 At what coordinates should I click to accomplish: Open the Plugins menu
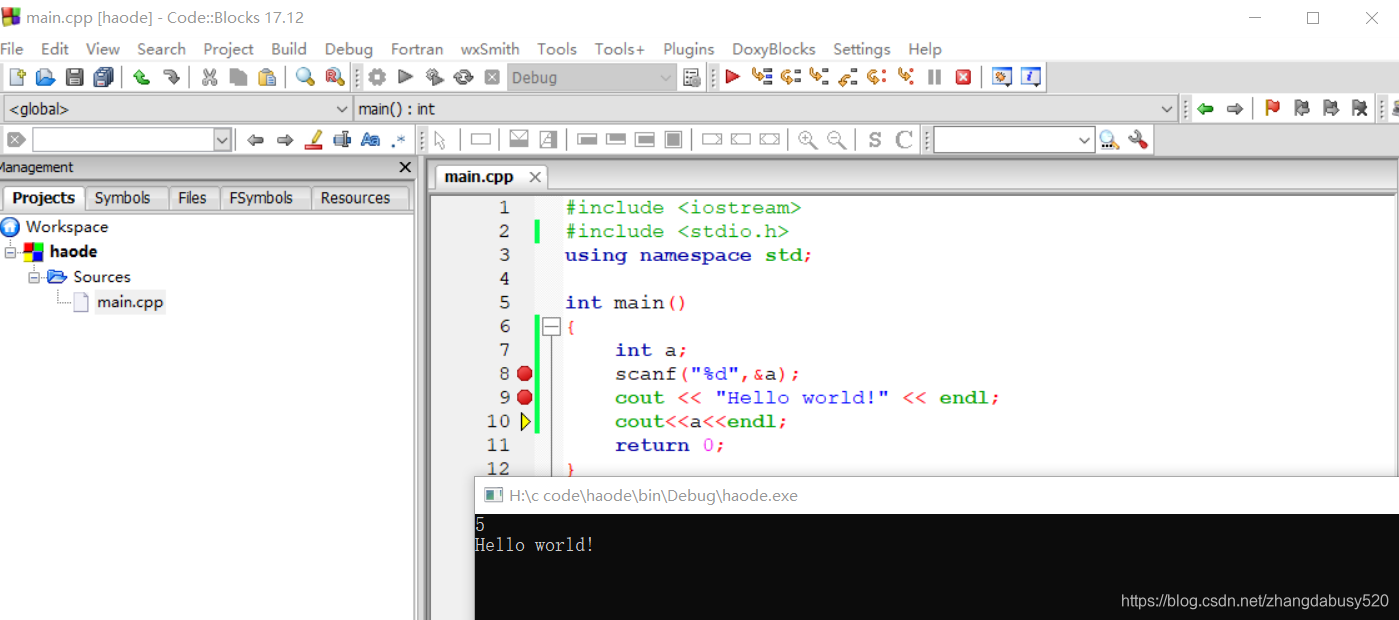tap(689, 49)
